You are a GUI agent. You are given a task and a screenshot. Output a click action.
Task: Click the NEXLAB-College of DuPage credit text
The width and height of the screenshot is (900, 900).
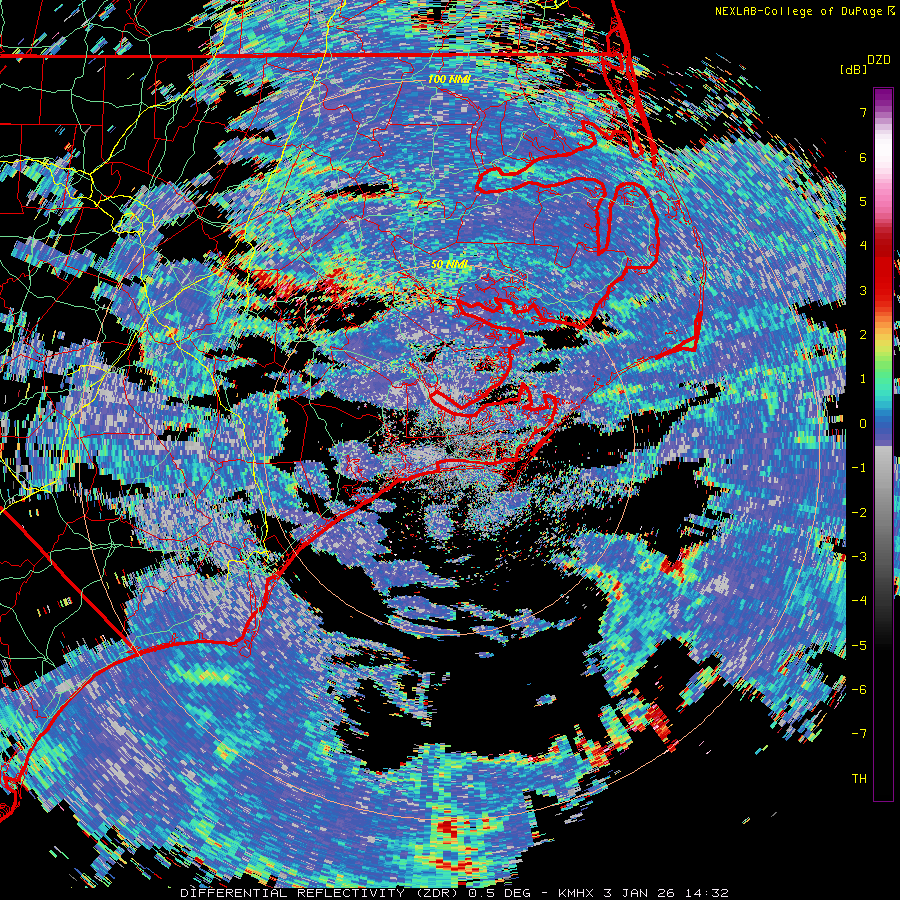click(805, 11)
